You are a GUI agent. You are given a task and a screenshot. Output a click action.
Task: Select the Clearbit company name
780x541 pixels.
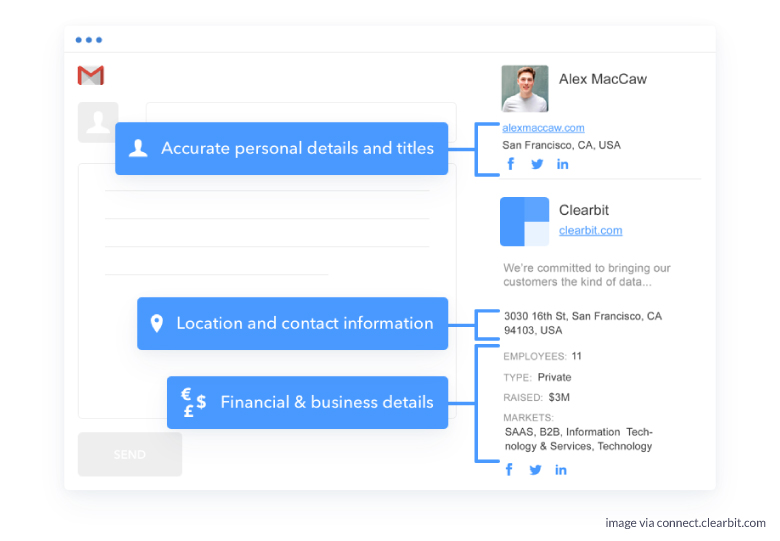(x=584, y=210)
